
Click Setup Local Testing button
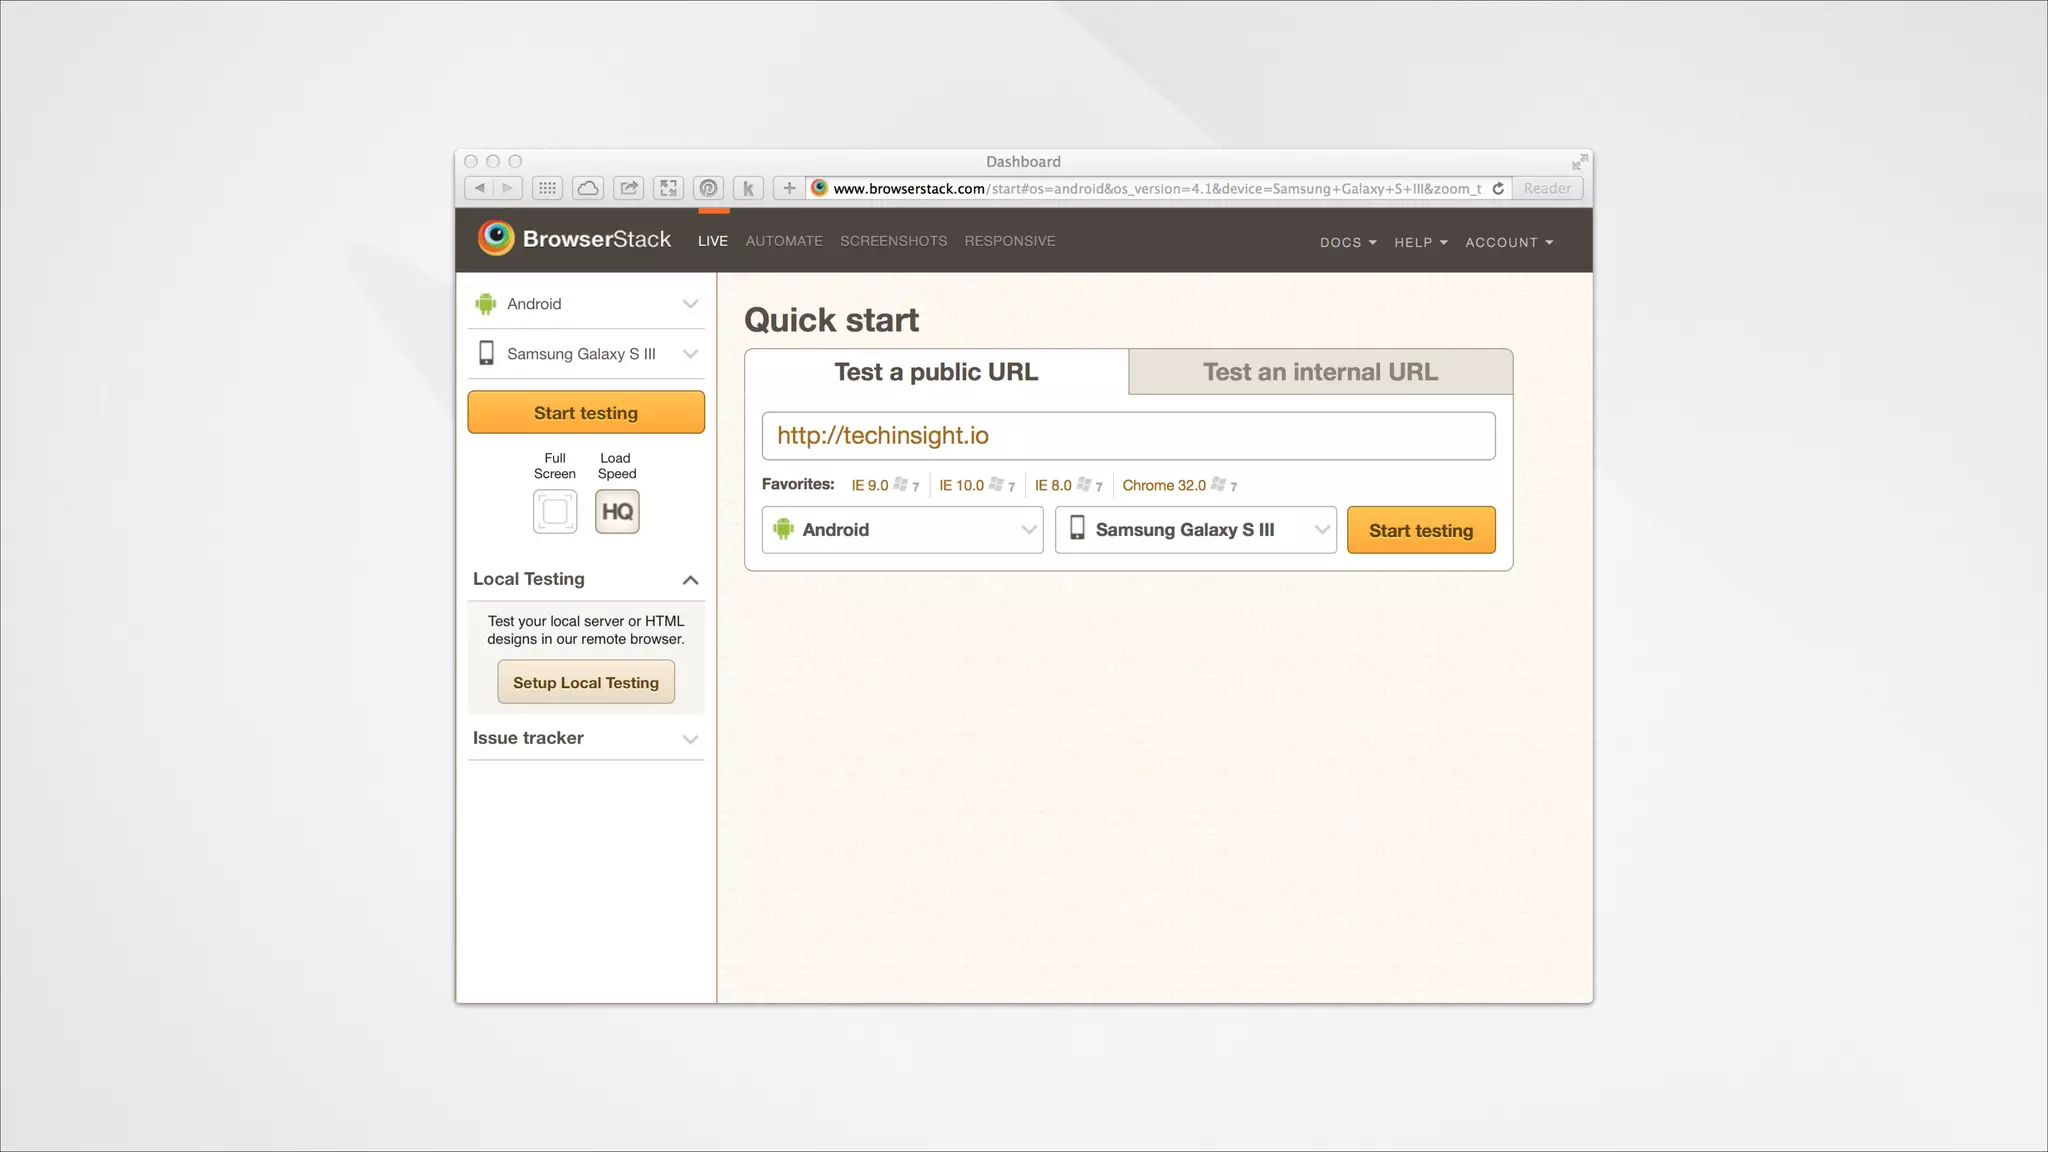point(586,683)
